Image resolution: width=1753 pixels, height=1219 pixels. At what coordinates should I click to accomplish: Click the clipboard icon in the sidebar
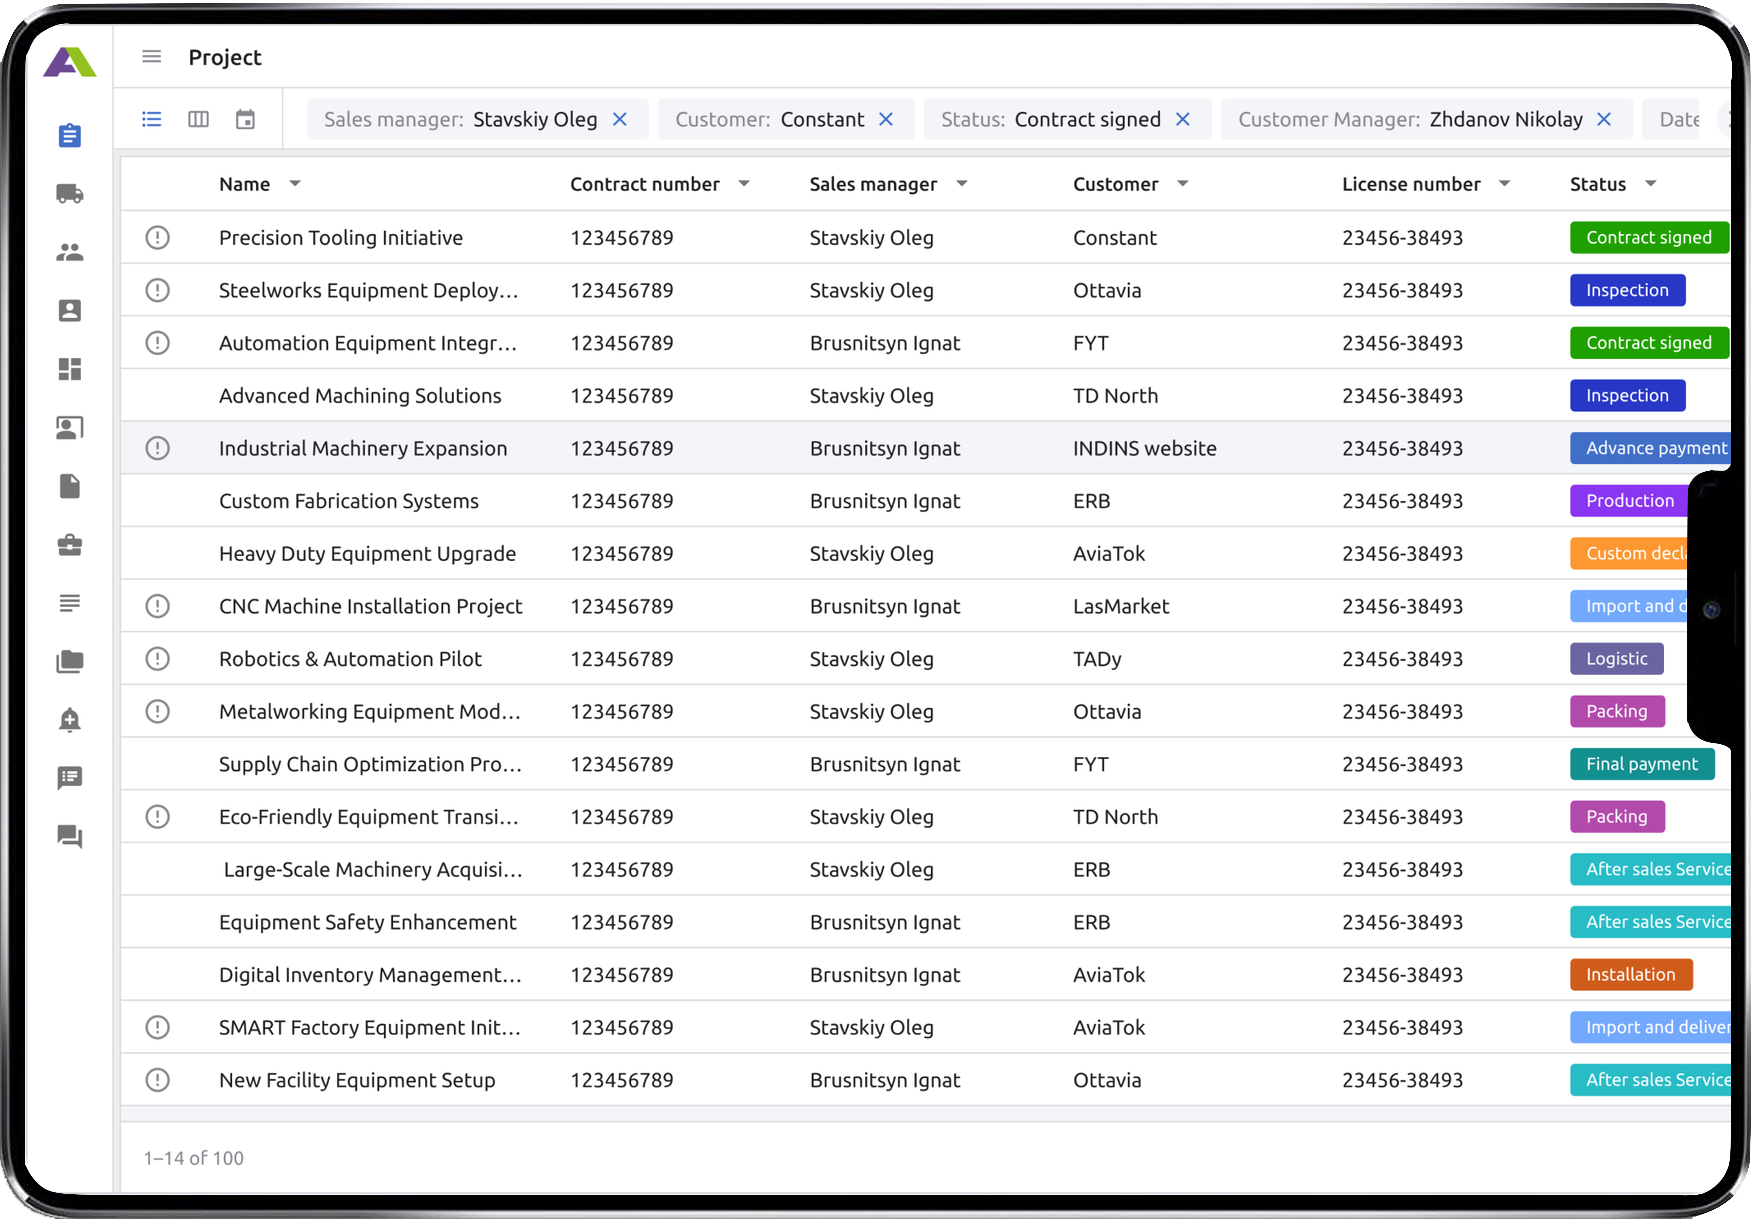coord(70,135)
